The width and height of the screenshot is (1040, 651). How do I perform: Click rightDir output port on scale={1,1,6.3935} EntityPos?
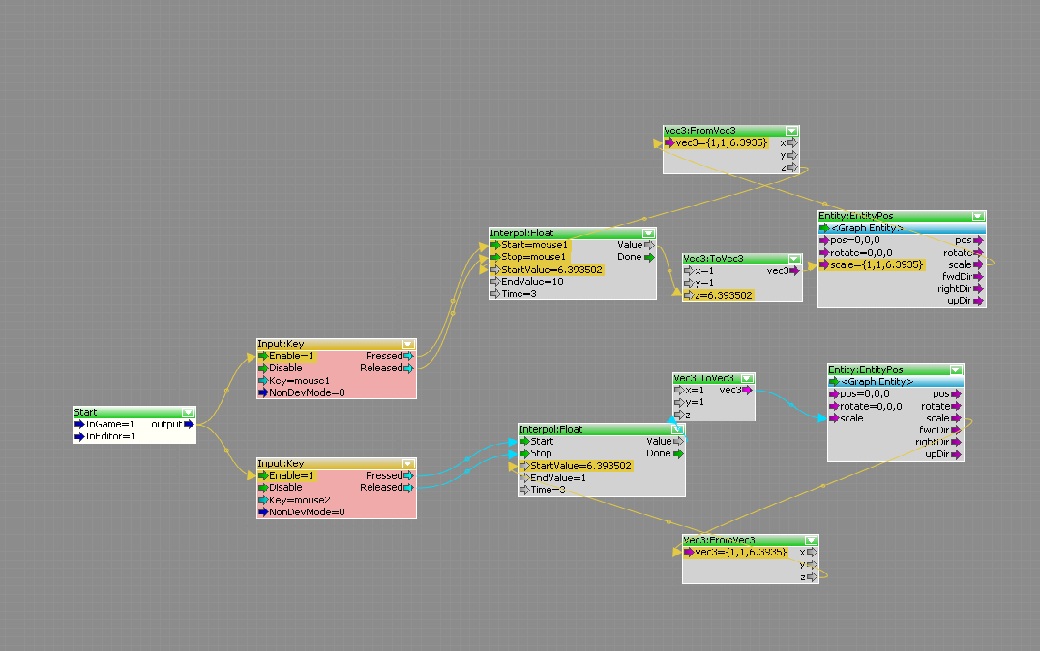click(978, 289)
